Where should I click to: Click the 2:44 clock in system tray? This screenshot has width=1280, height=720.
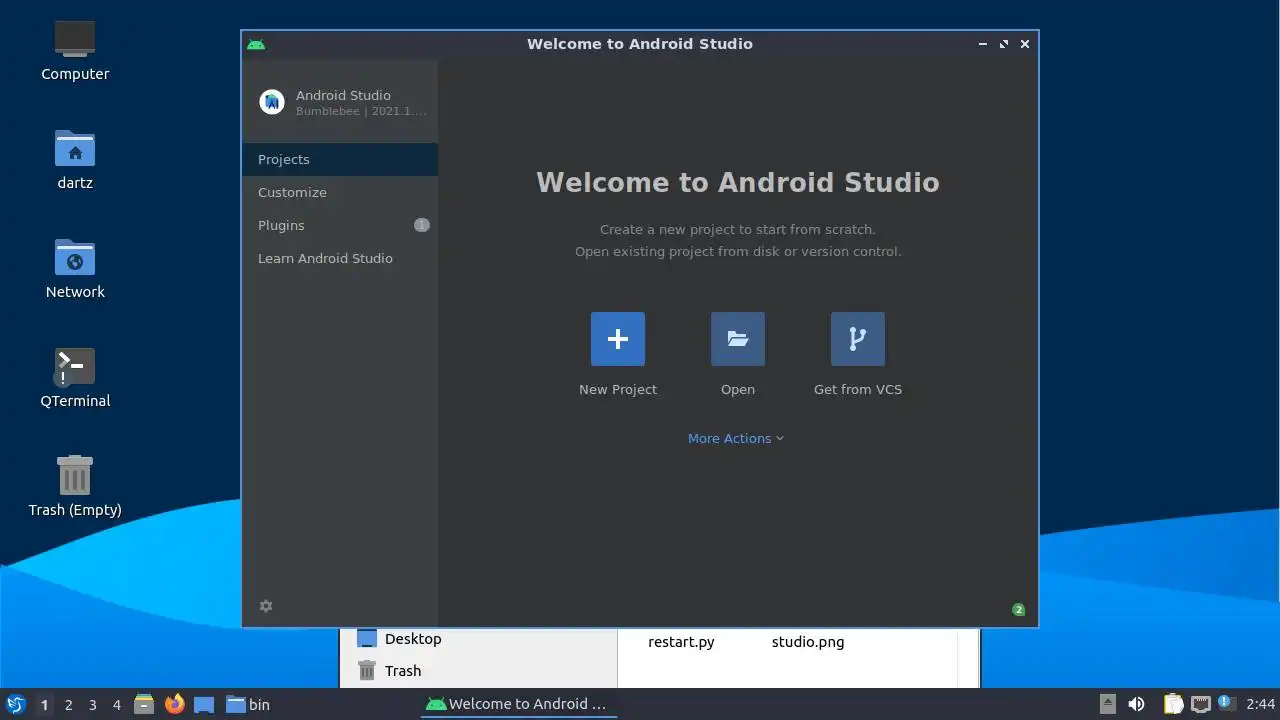coord(1260,704)
